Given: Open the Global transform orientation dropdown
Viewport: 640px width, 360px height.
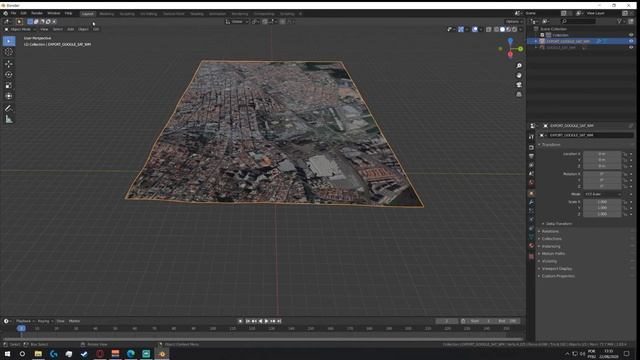Looking at the screenshot, I should point(237,22).
